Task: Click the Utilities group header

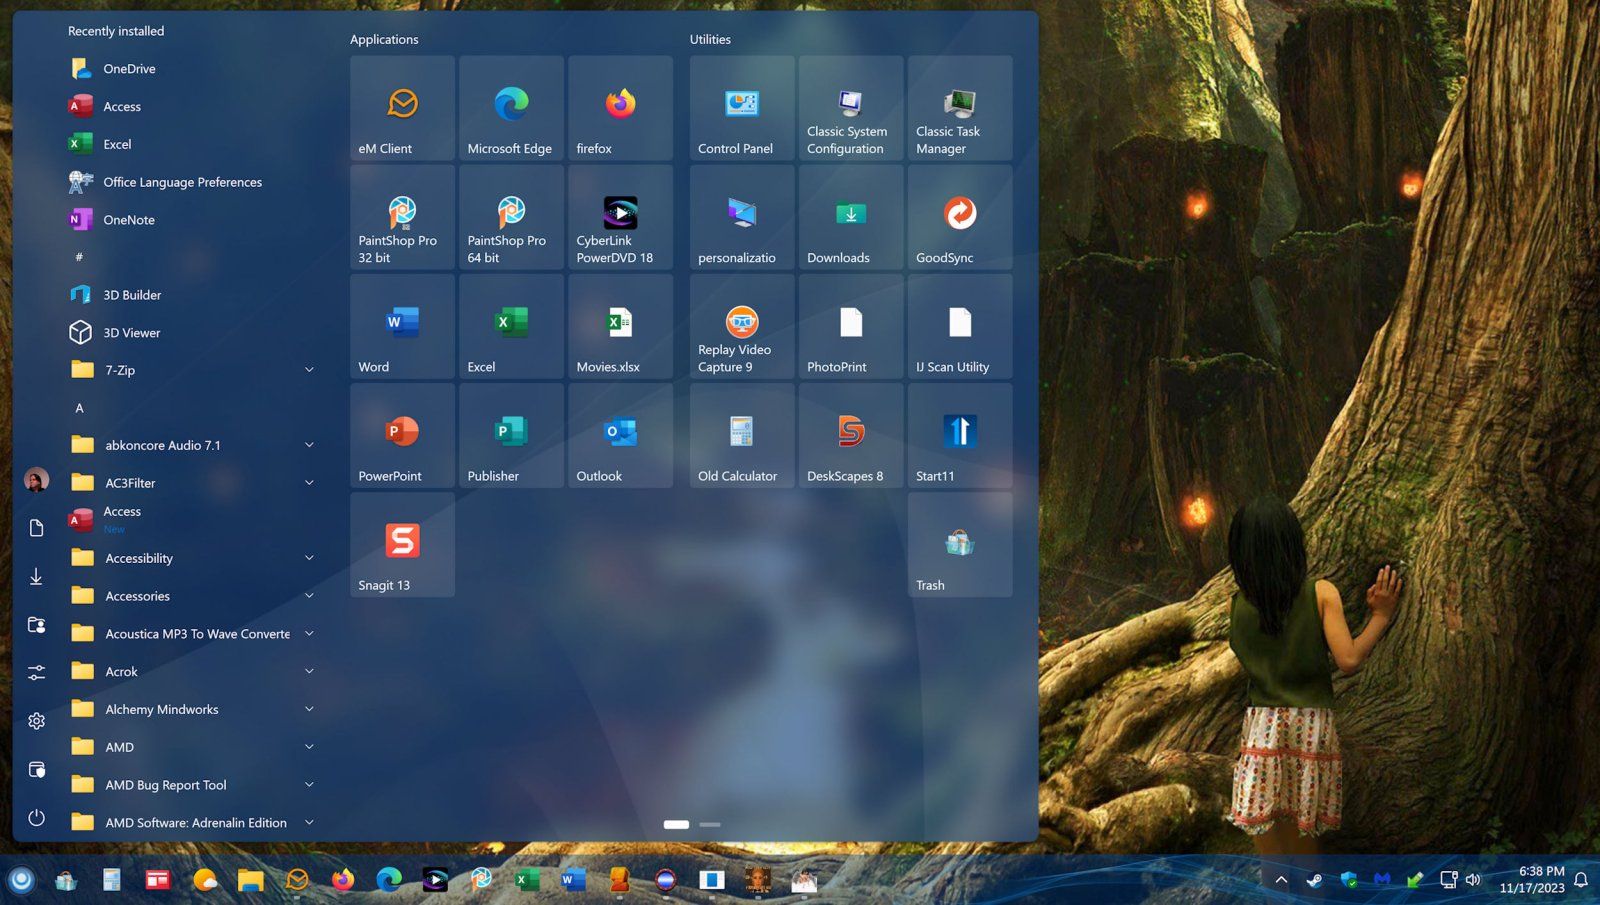Action: coord(710,39)
